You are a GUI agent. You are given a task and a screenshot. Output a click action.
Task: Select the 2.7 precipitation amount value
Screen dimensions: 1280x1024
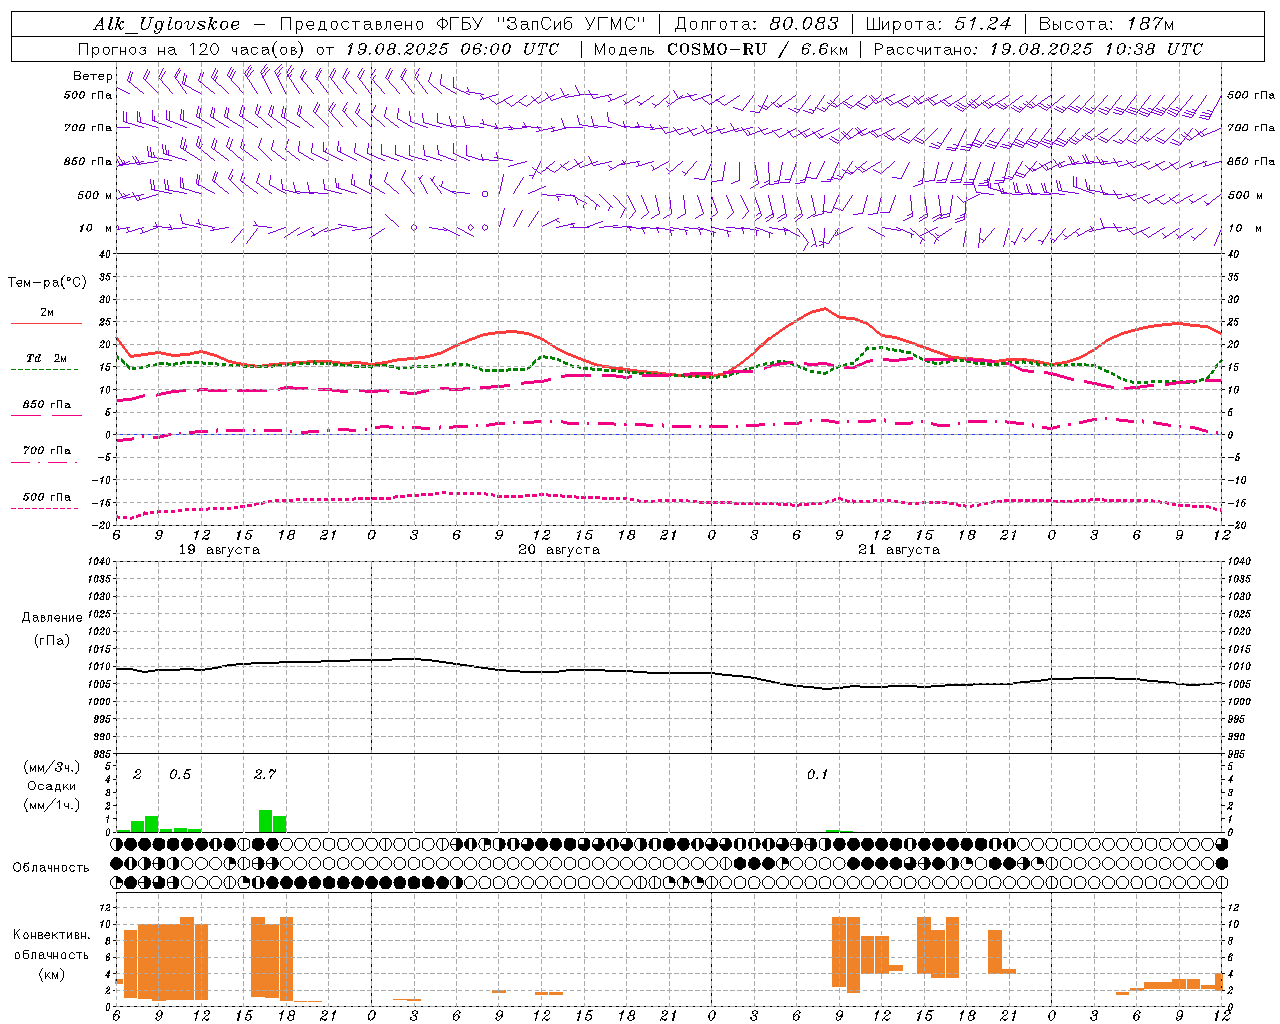pos(265,774)
